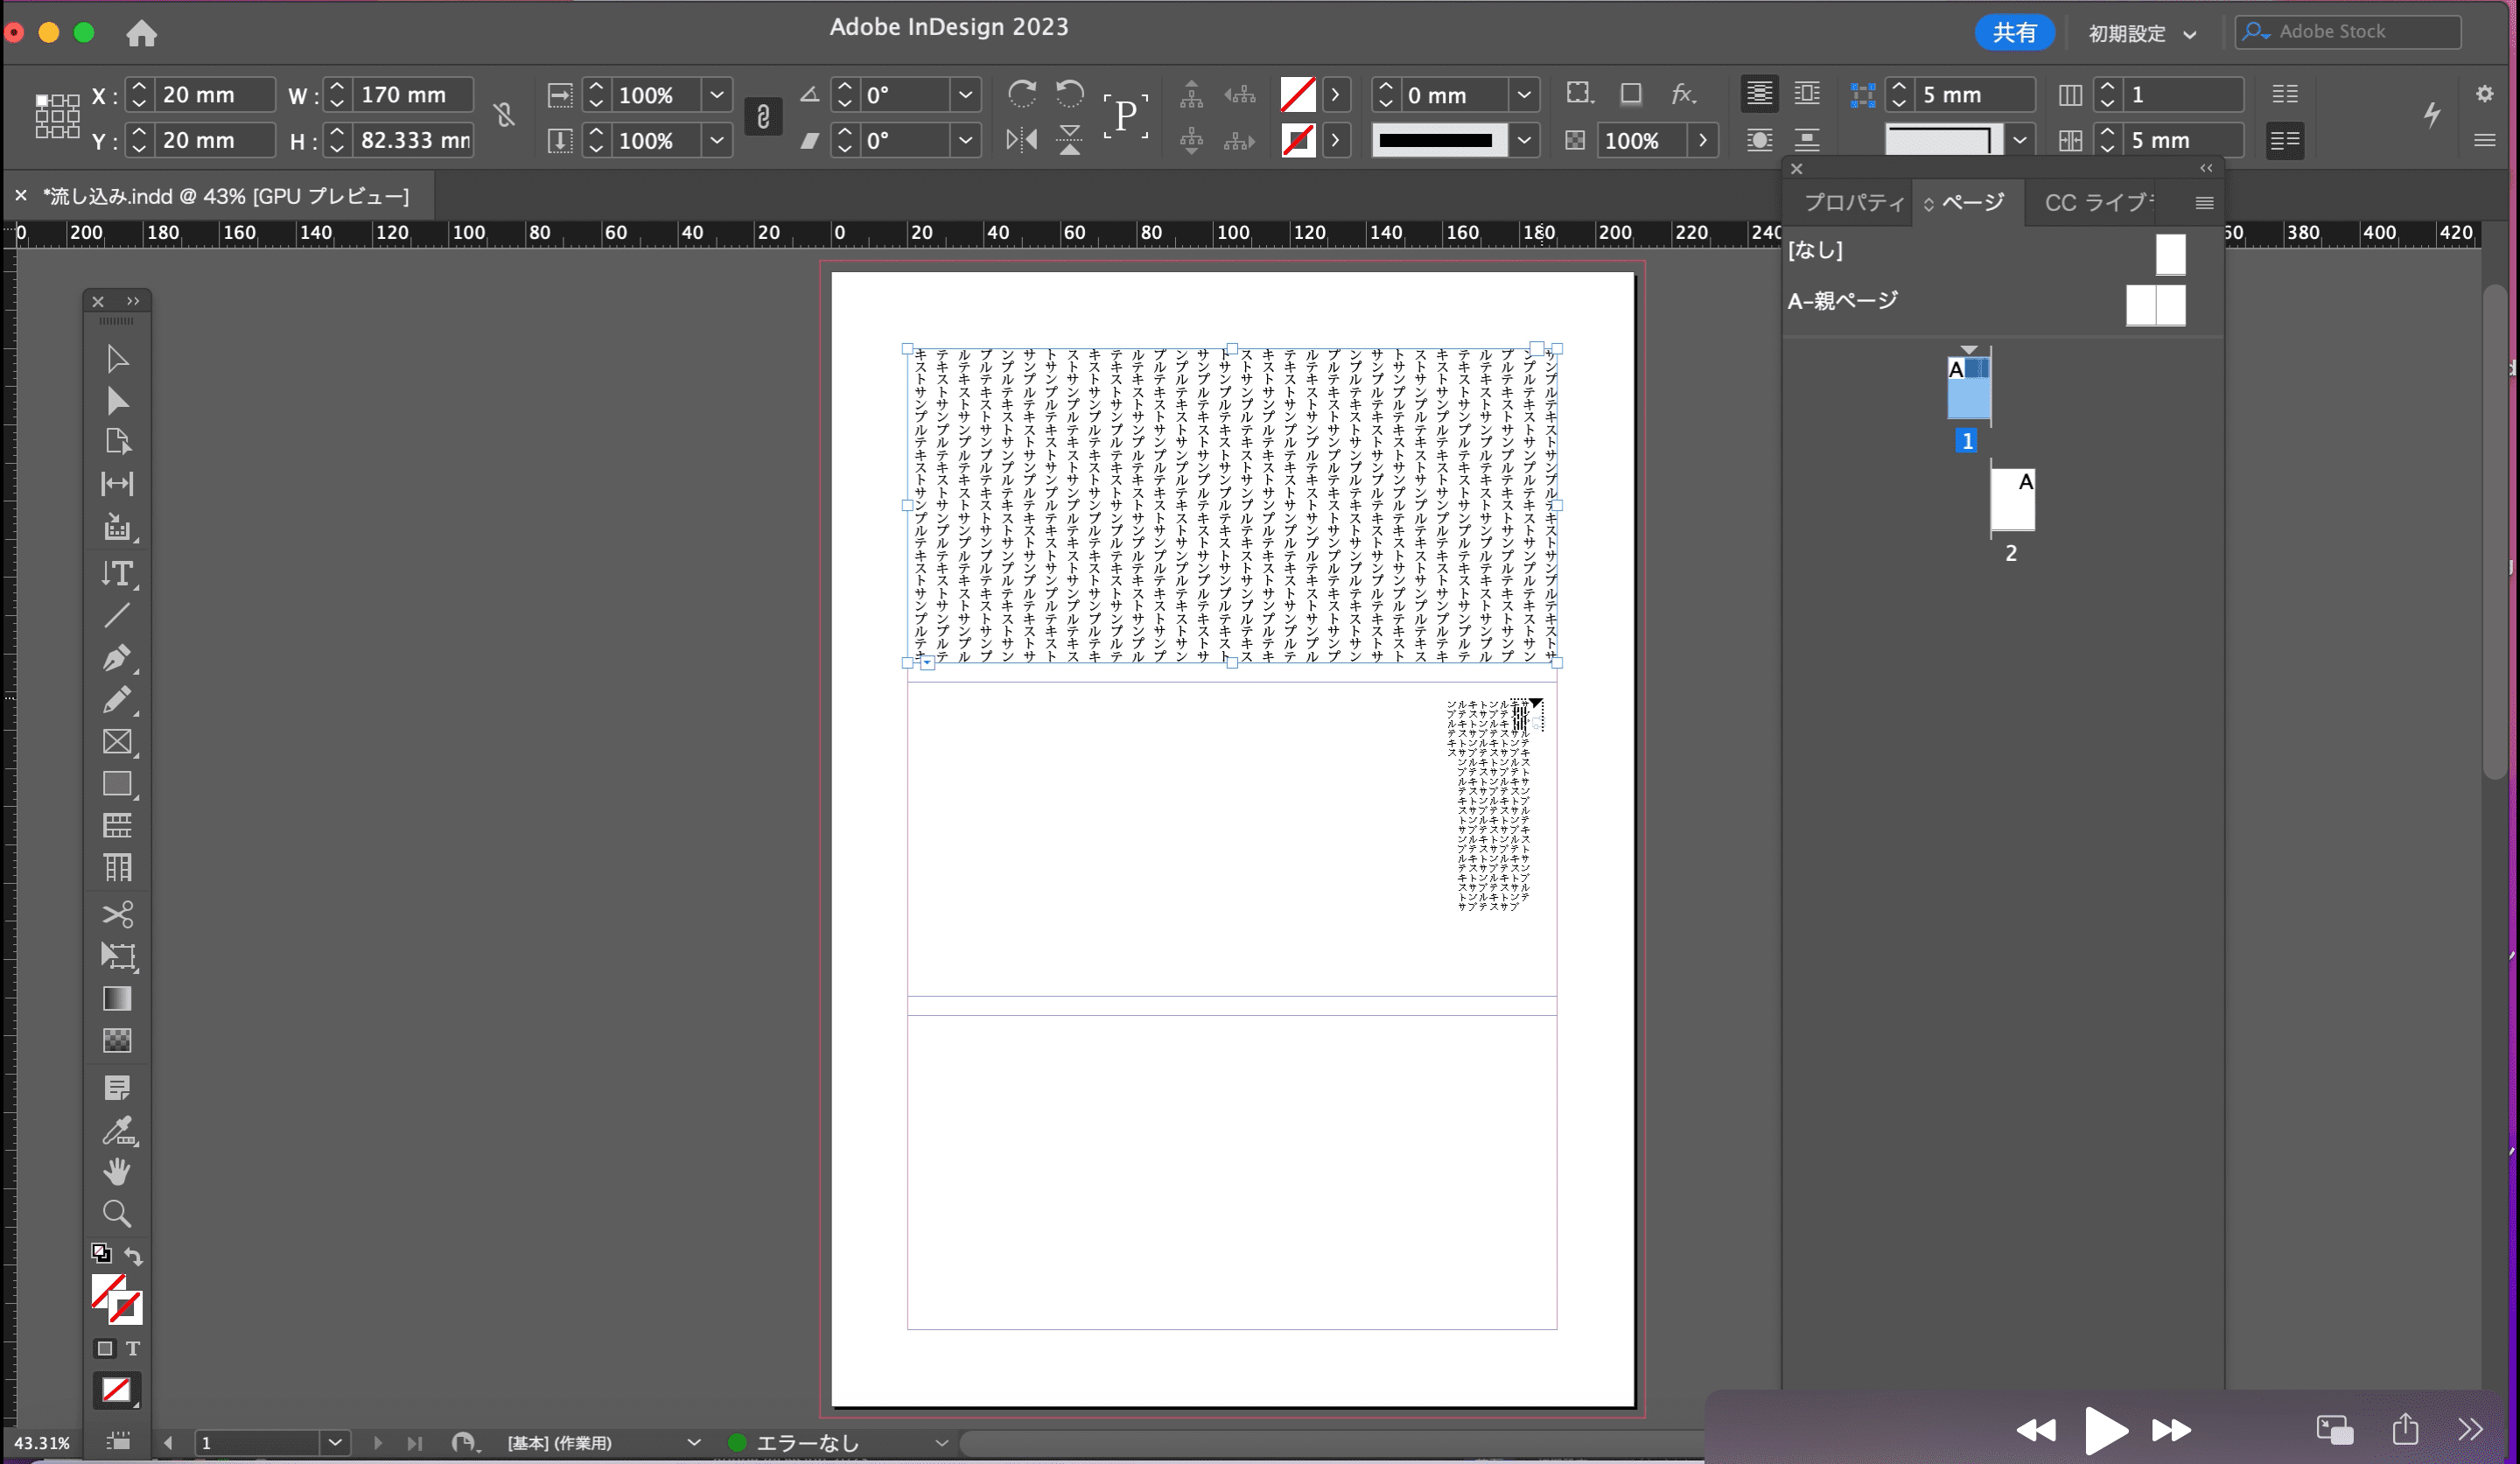Viewport: 2520px width, 1464px height.
Task: Click the Home icon
Action: pos(141,33)
